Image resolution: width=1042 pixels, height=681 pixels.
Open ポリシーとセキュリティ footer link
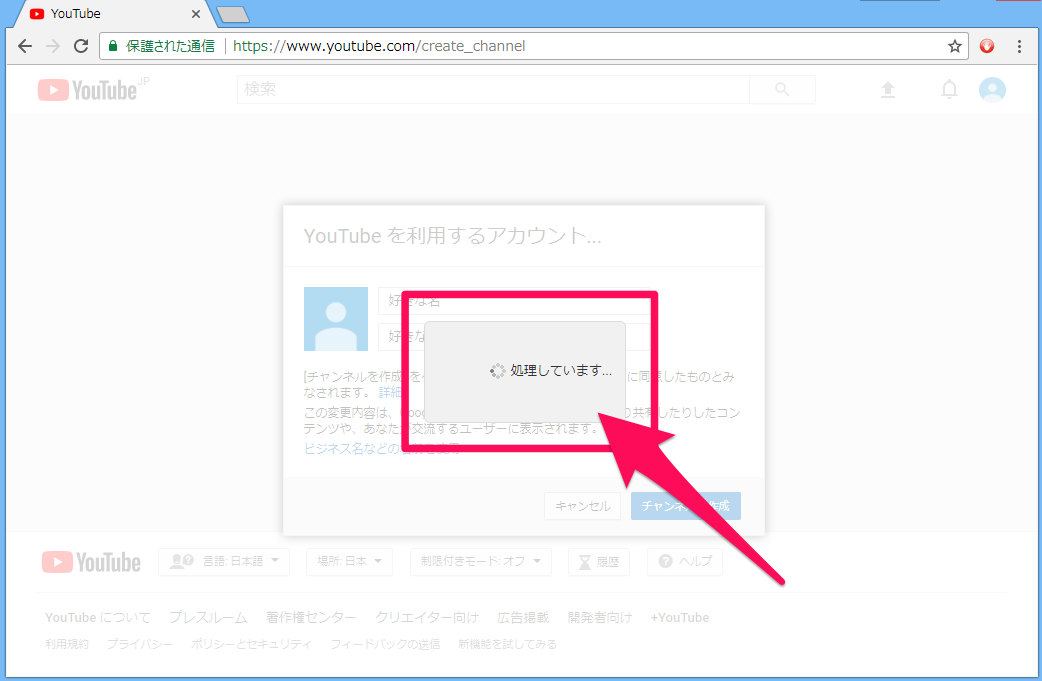tap(251, 644)
